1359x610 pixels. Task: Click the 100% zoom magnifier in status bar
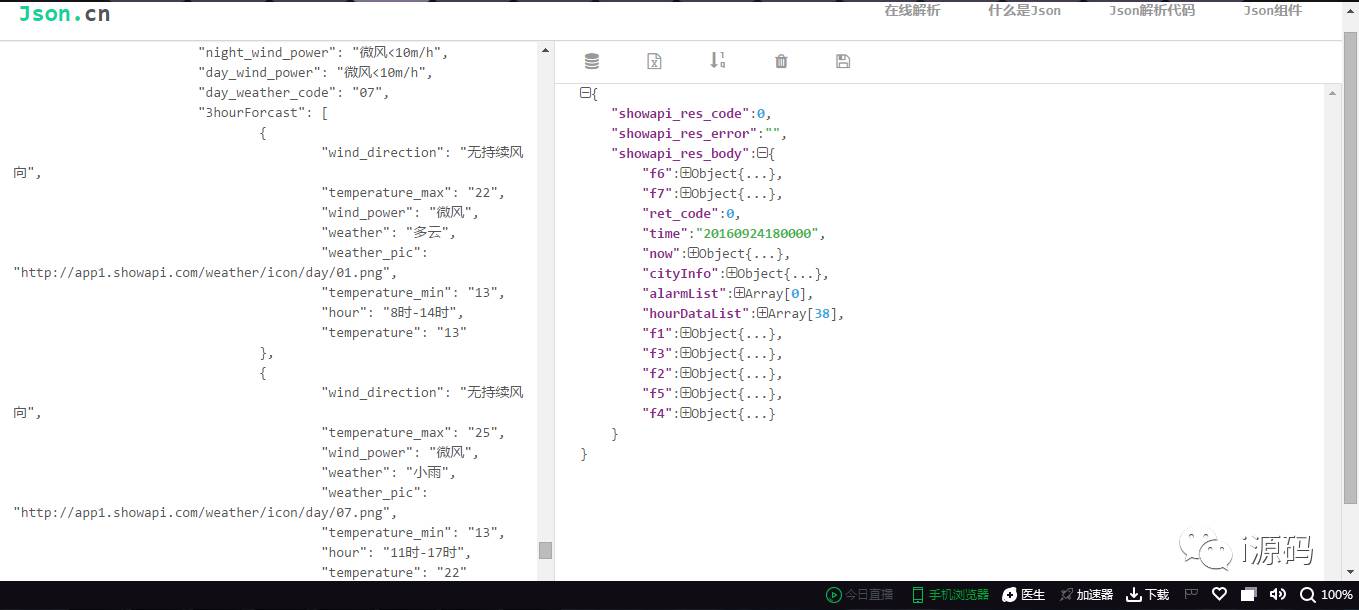pyautogui.click(x=1326, y=595)
